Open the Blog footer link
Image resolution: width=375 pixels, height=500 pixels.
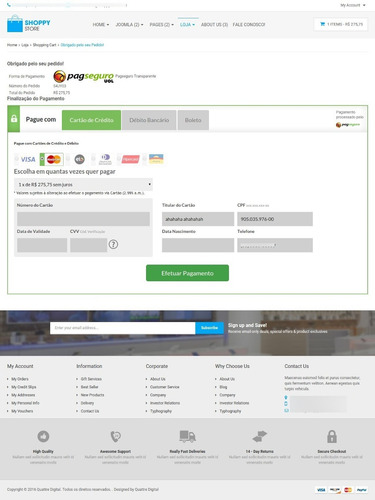223,387
